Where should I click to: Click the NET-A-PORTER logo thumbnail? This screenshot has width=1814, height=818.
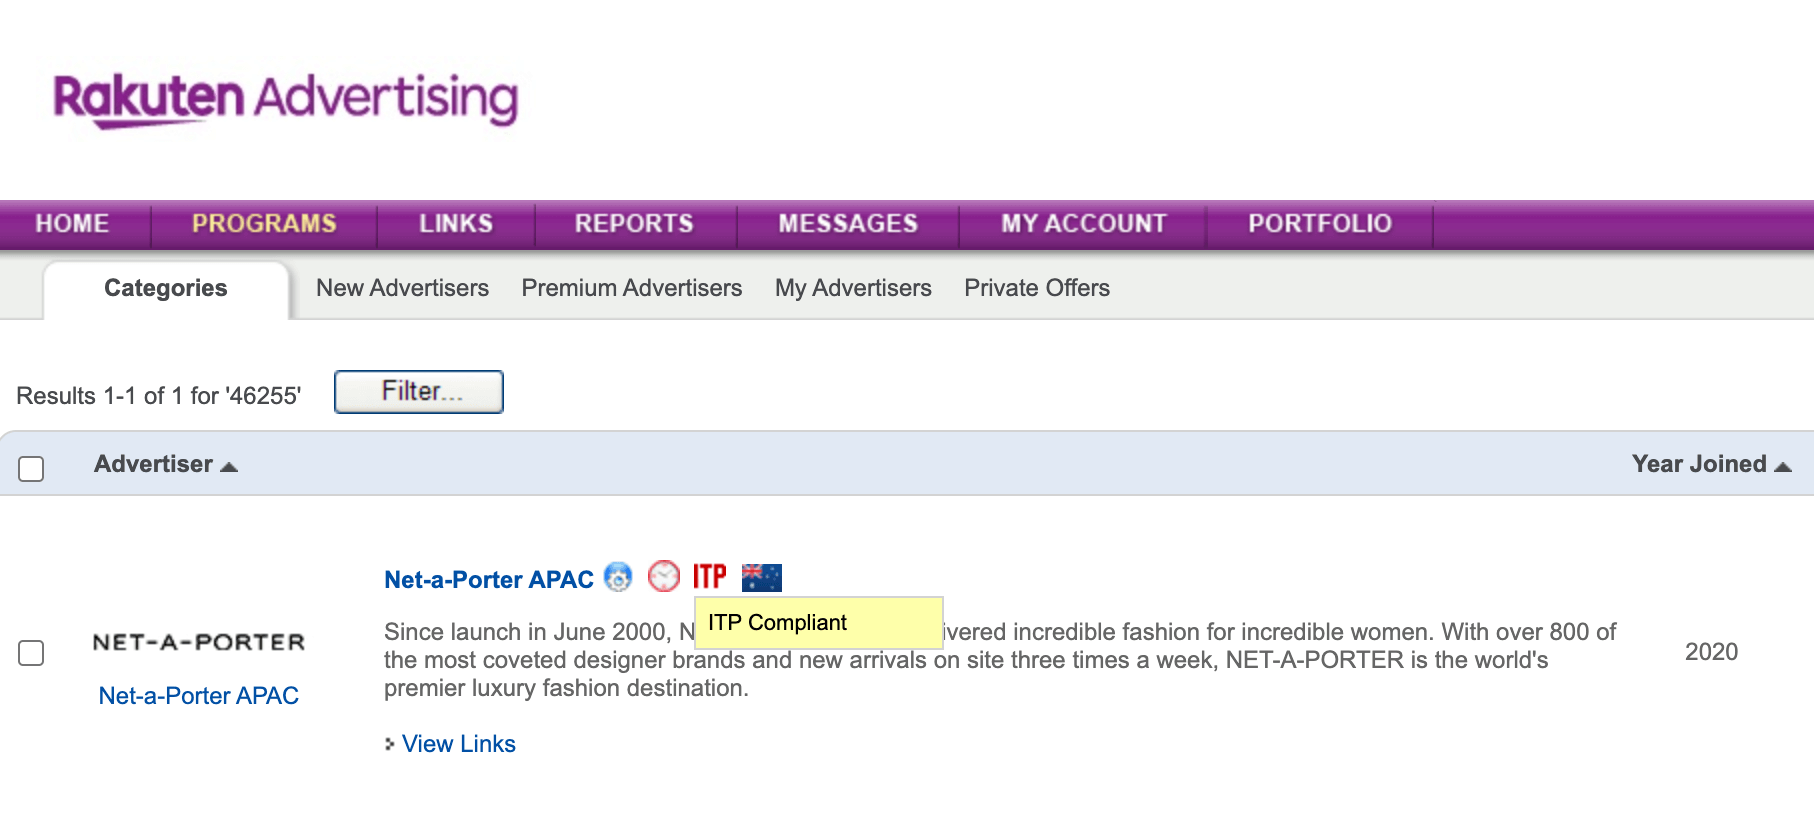pos(199,642)
